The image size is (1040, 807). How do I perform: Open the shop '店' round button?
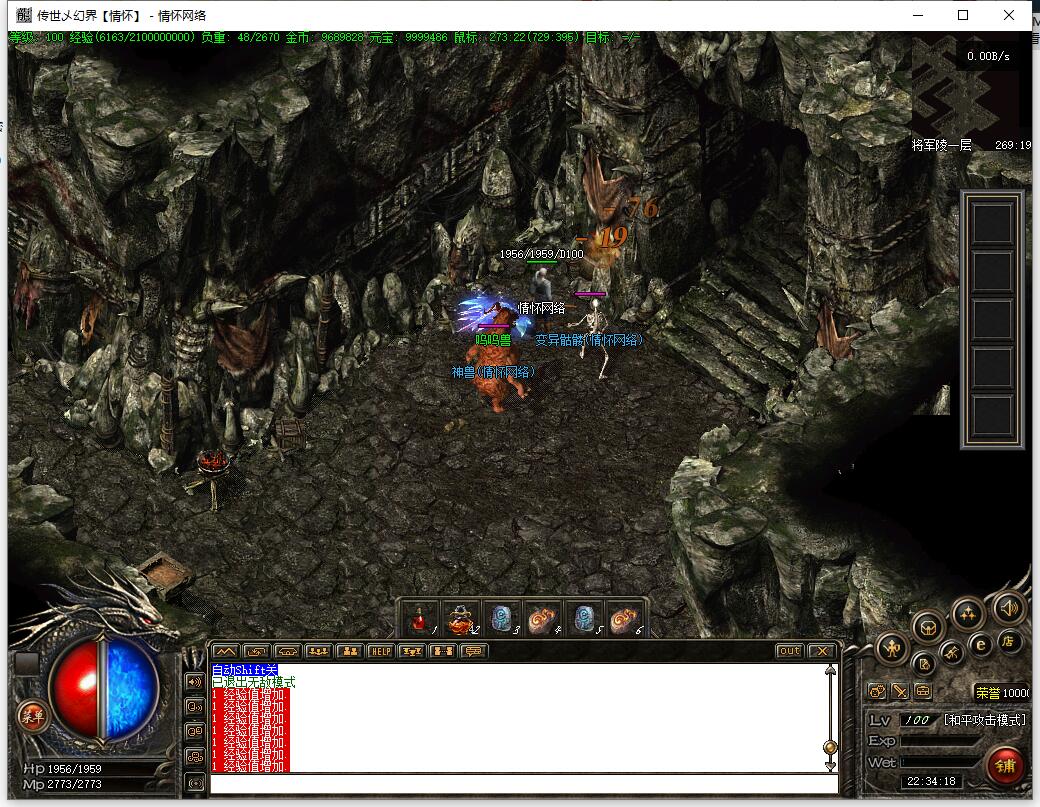[1008, 641]
